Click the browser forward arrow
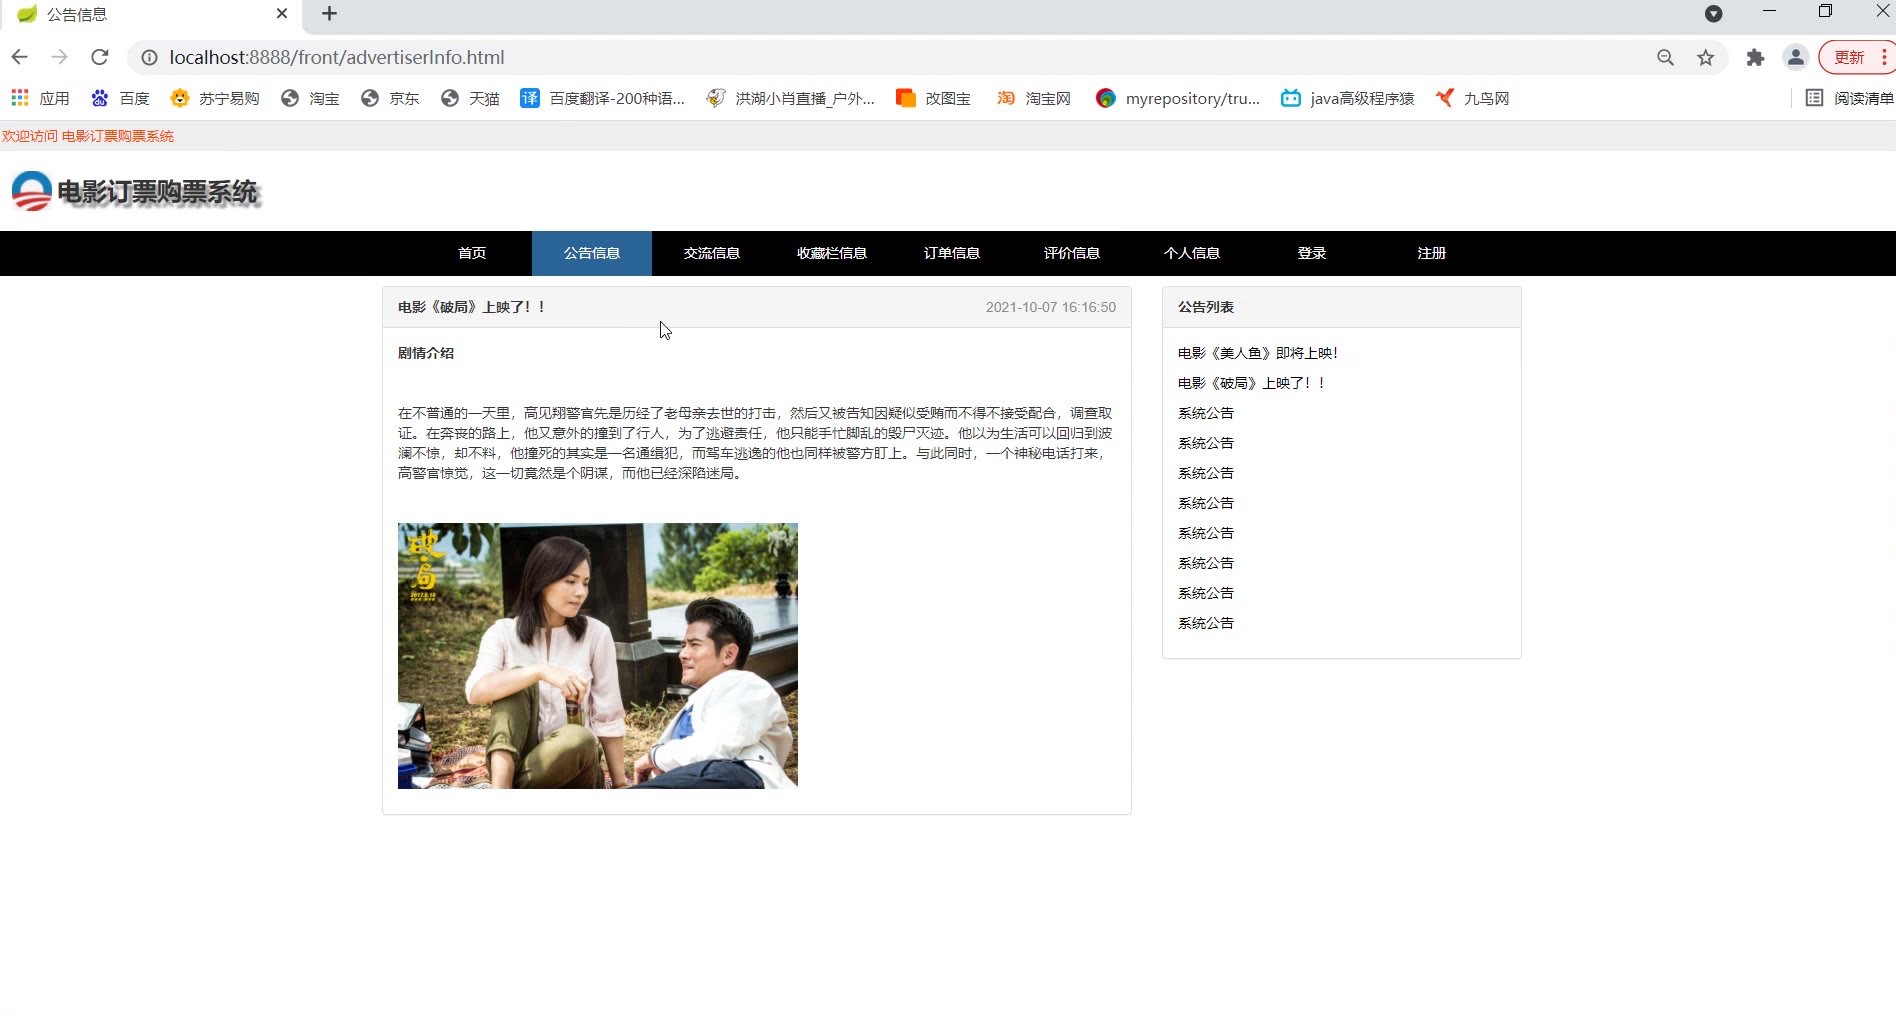The image size is (1896, 1016). (60, 57)
